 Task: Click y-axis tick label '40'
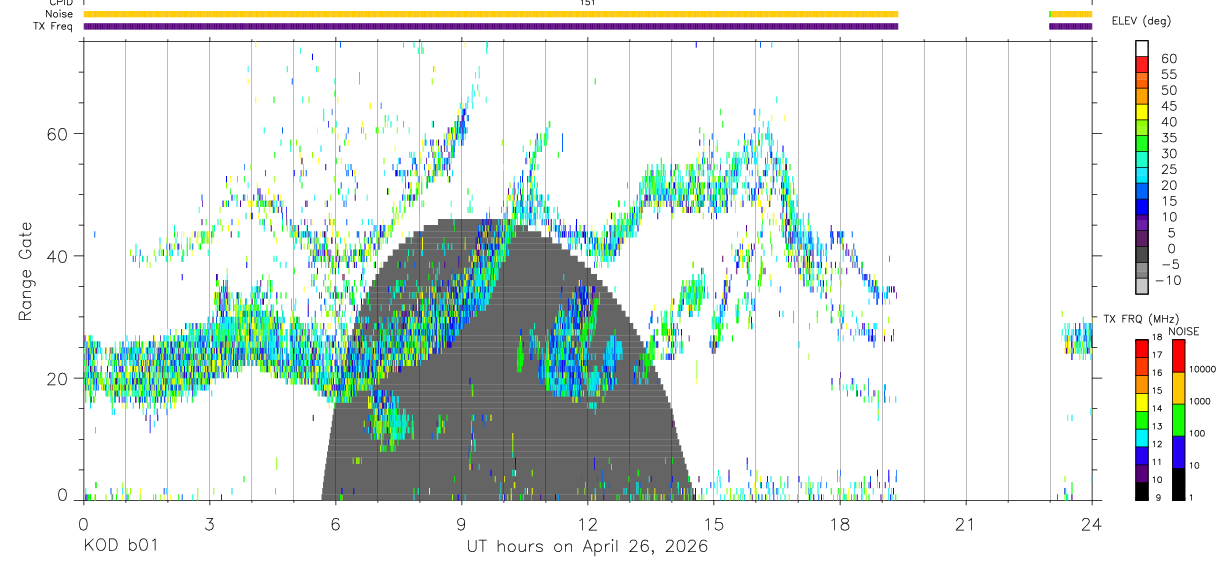(58, 256)
